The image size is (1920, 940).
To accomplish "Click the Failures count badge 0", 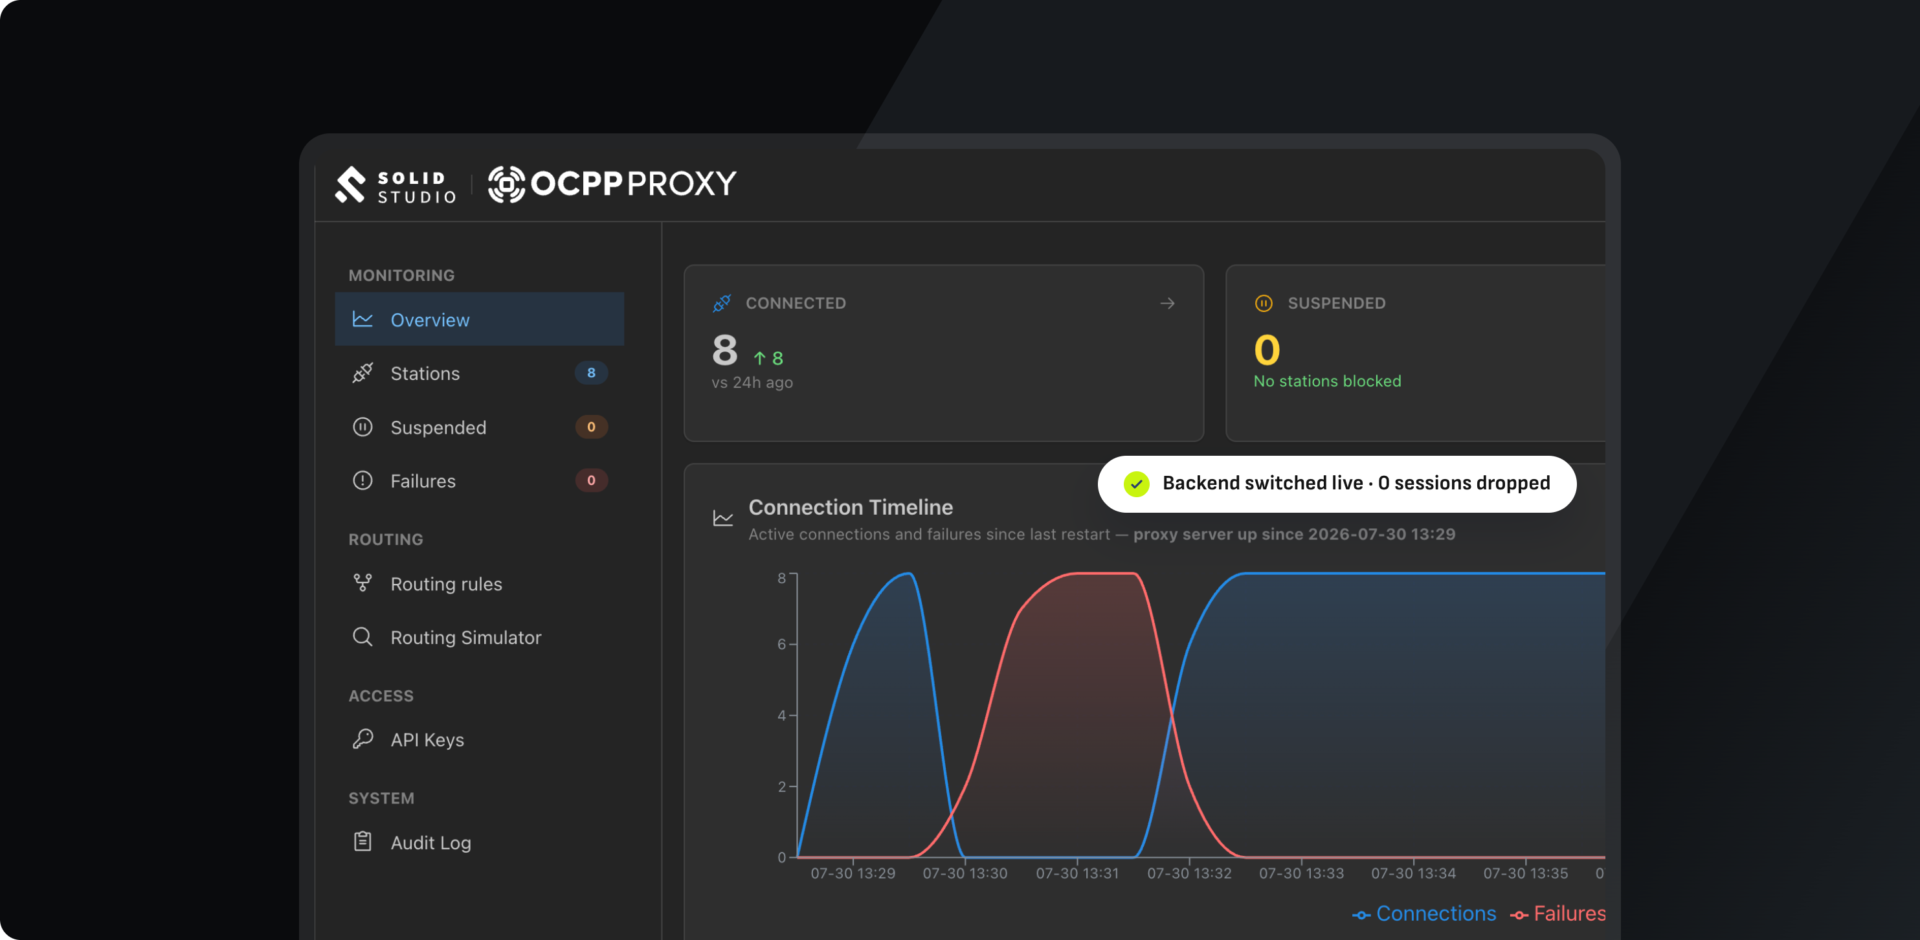I will (x=591, y=481).
